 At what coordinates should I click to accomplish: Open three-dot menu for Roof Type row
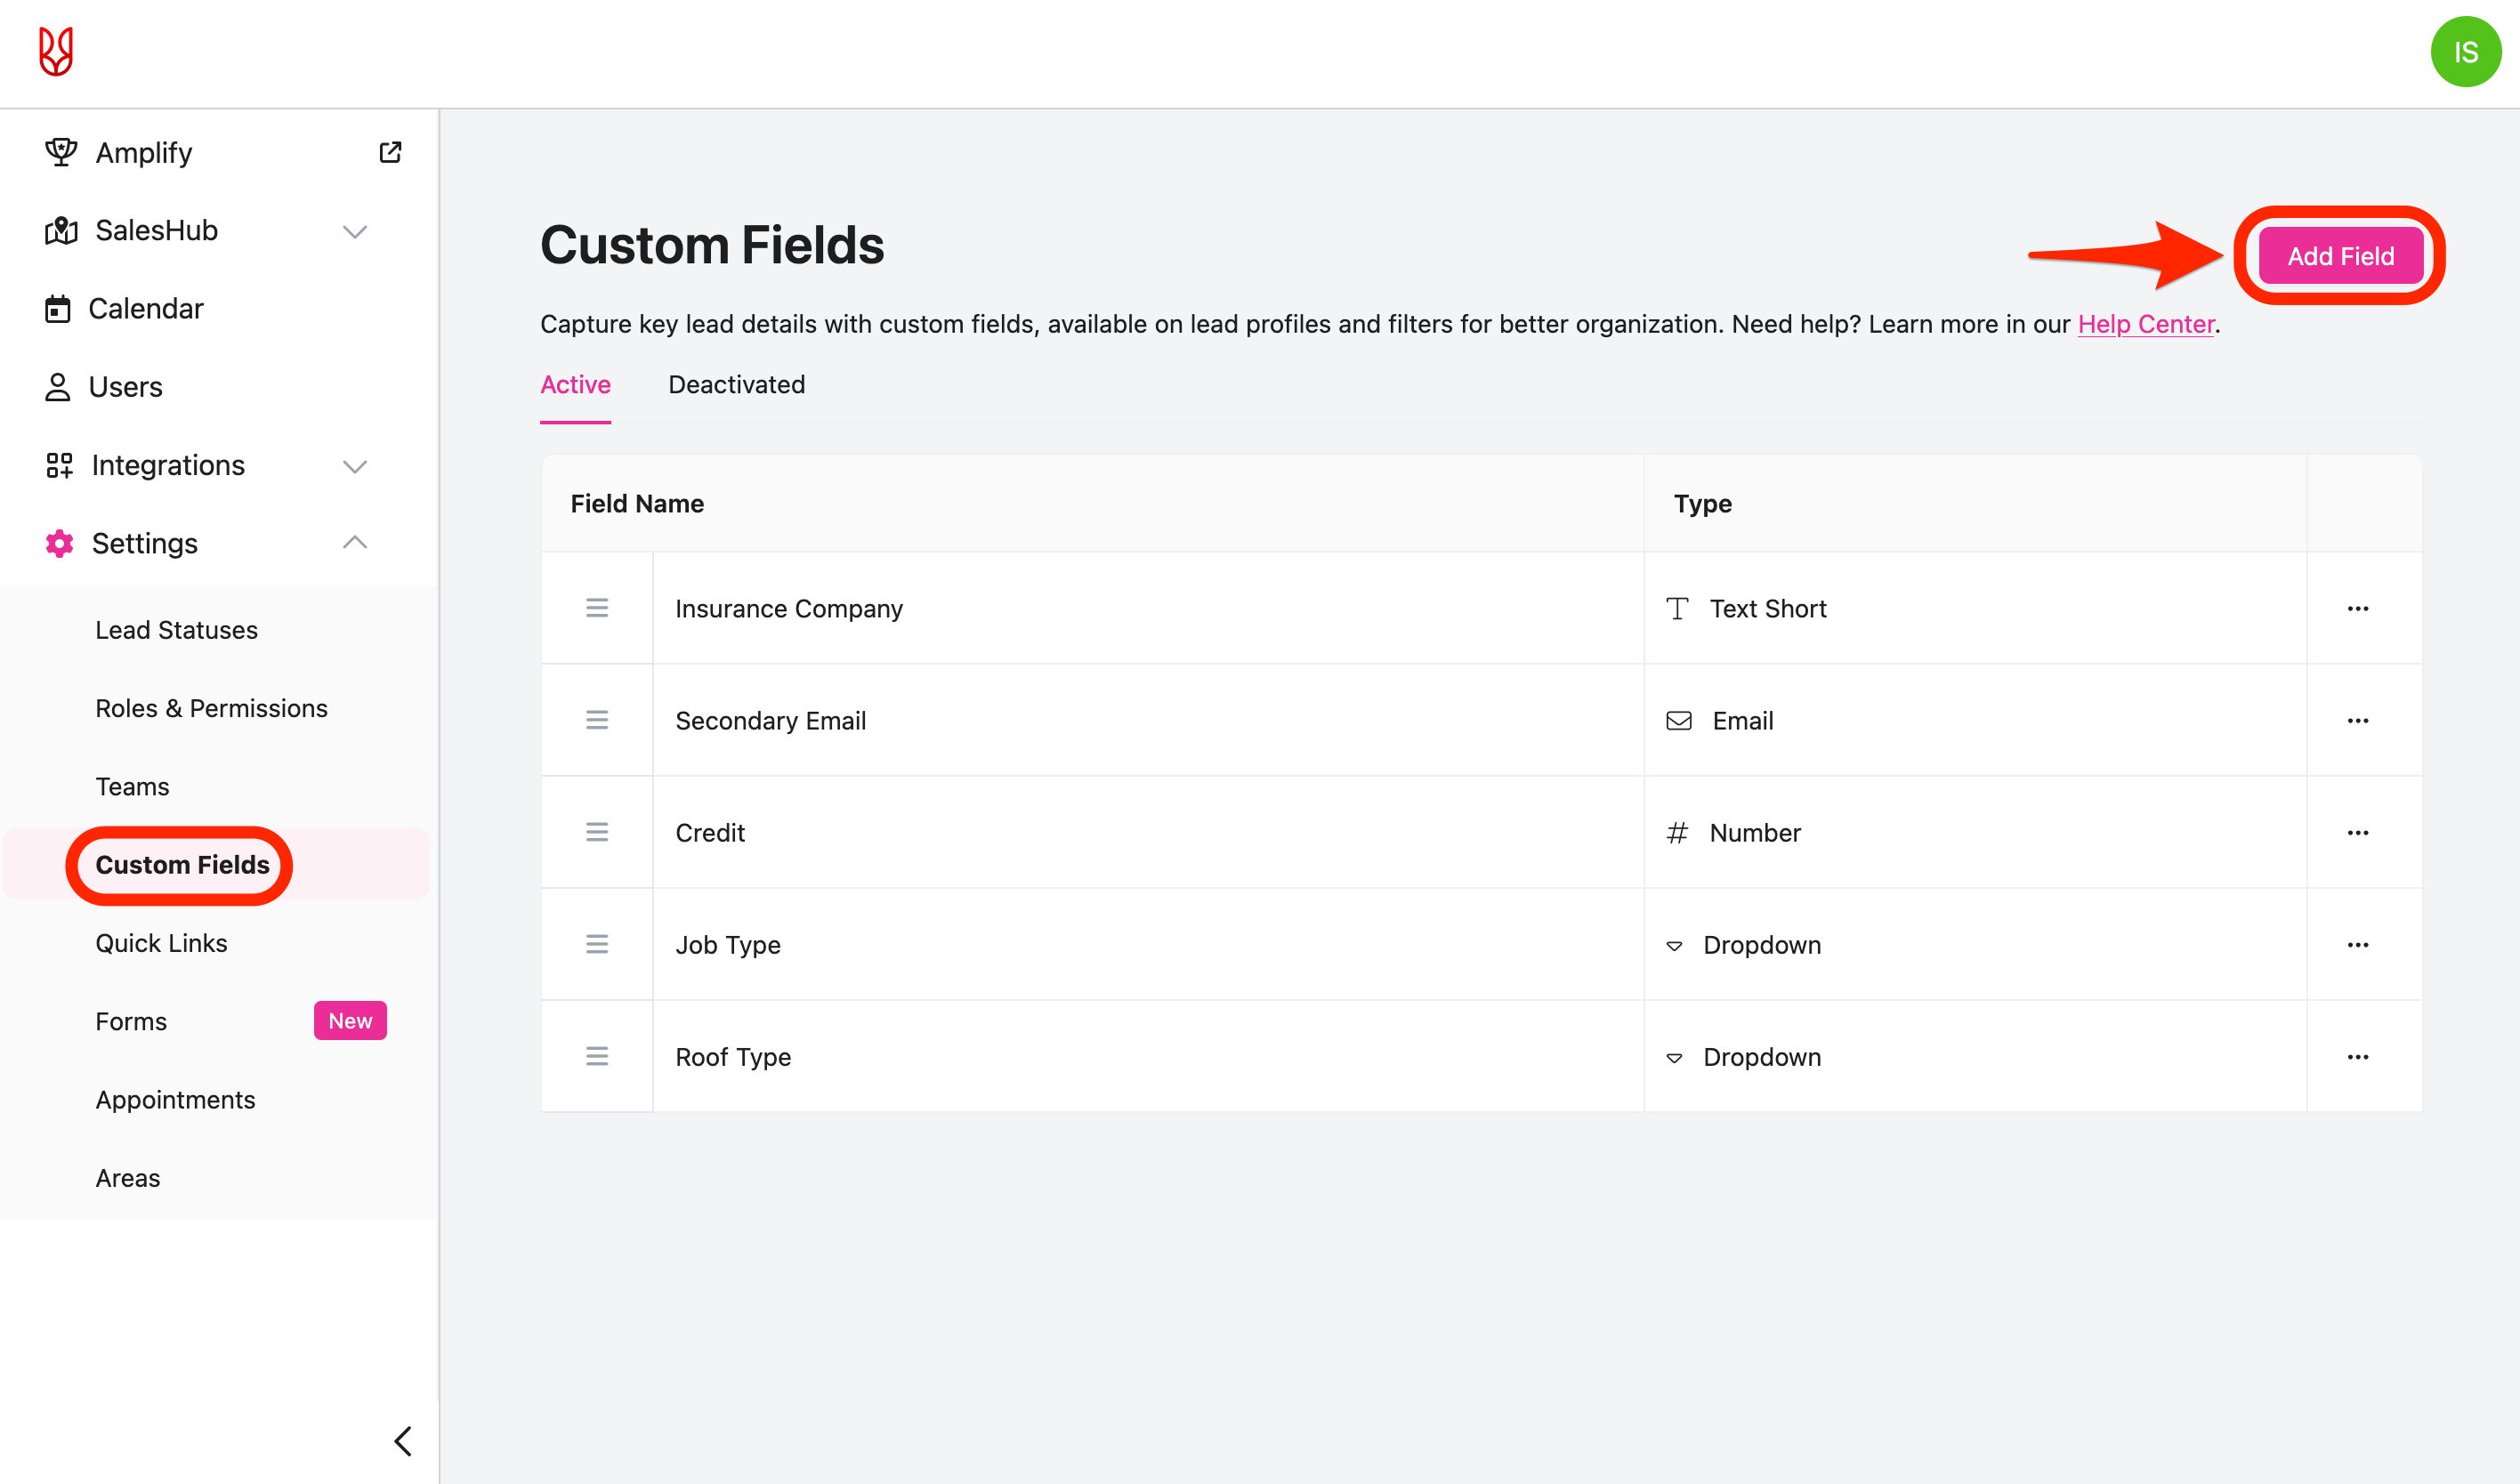tap(2357, 1057)
